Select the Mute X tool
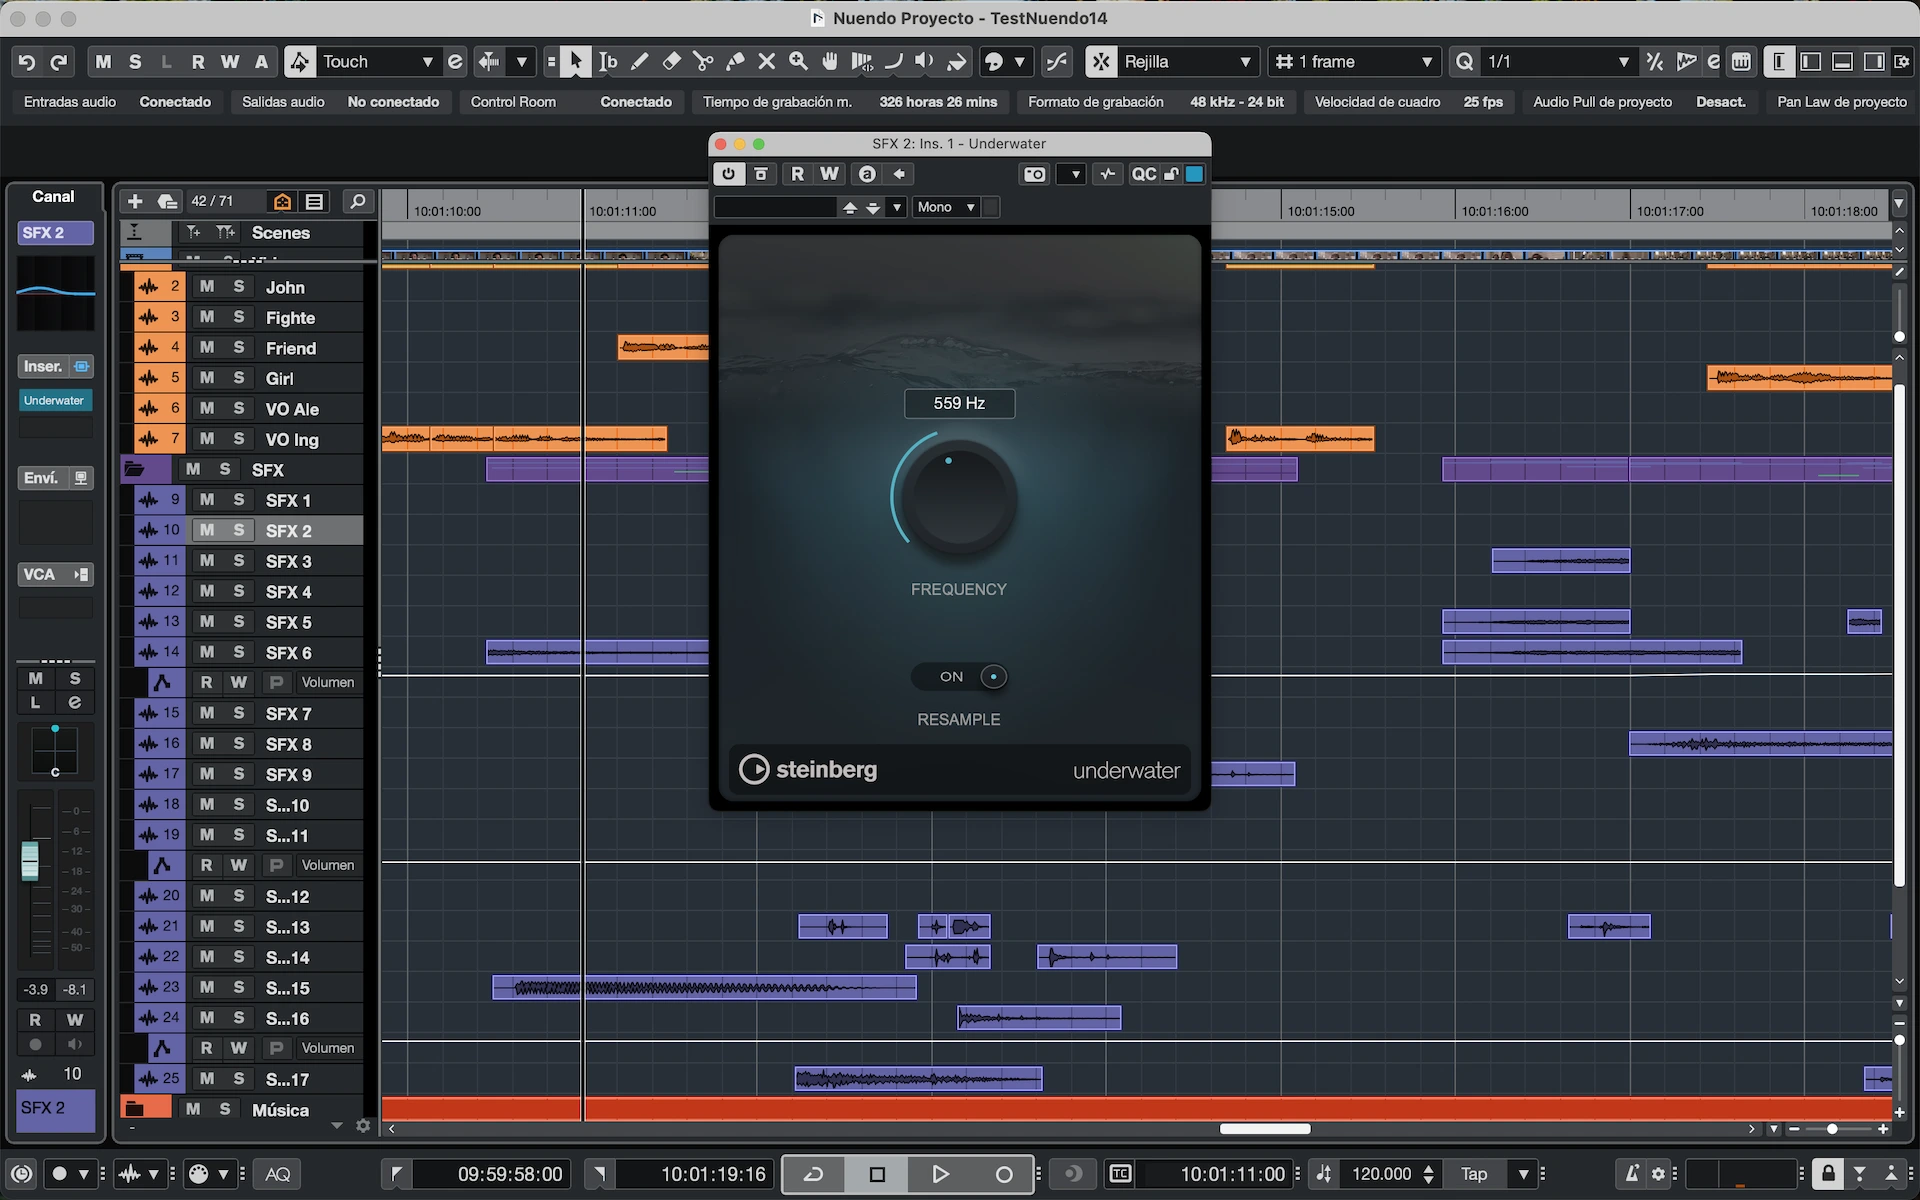The image size is (1920, 1200). click(766, 62)
